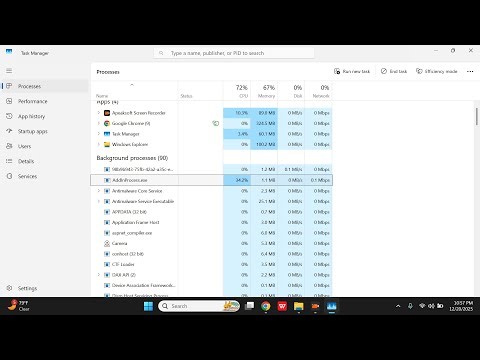Select the AddInProcess.exe process
Image resolution: width=480 pixels, height=360 pixels.
(x=211, y=180)
